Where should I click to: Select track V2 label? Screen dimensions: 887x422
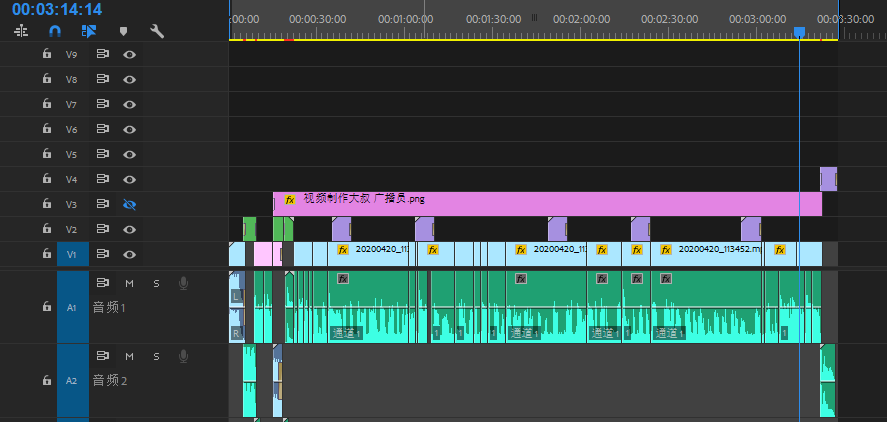[x=71, y=229]
